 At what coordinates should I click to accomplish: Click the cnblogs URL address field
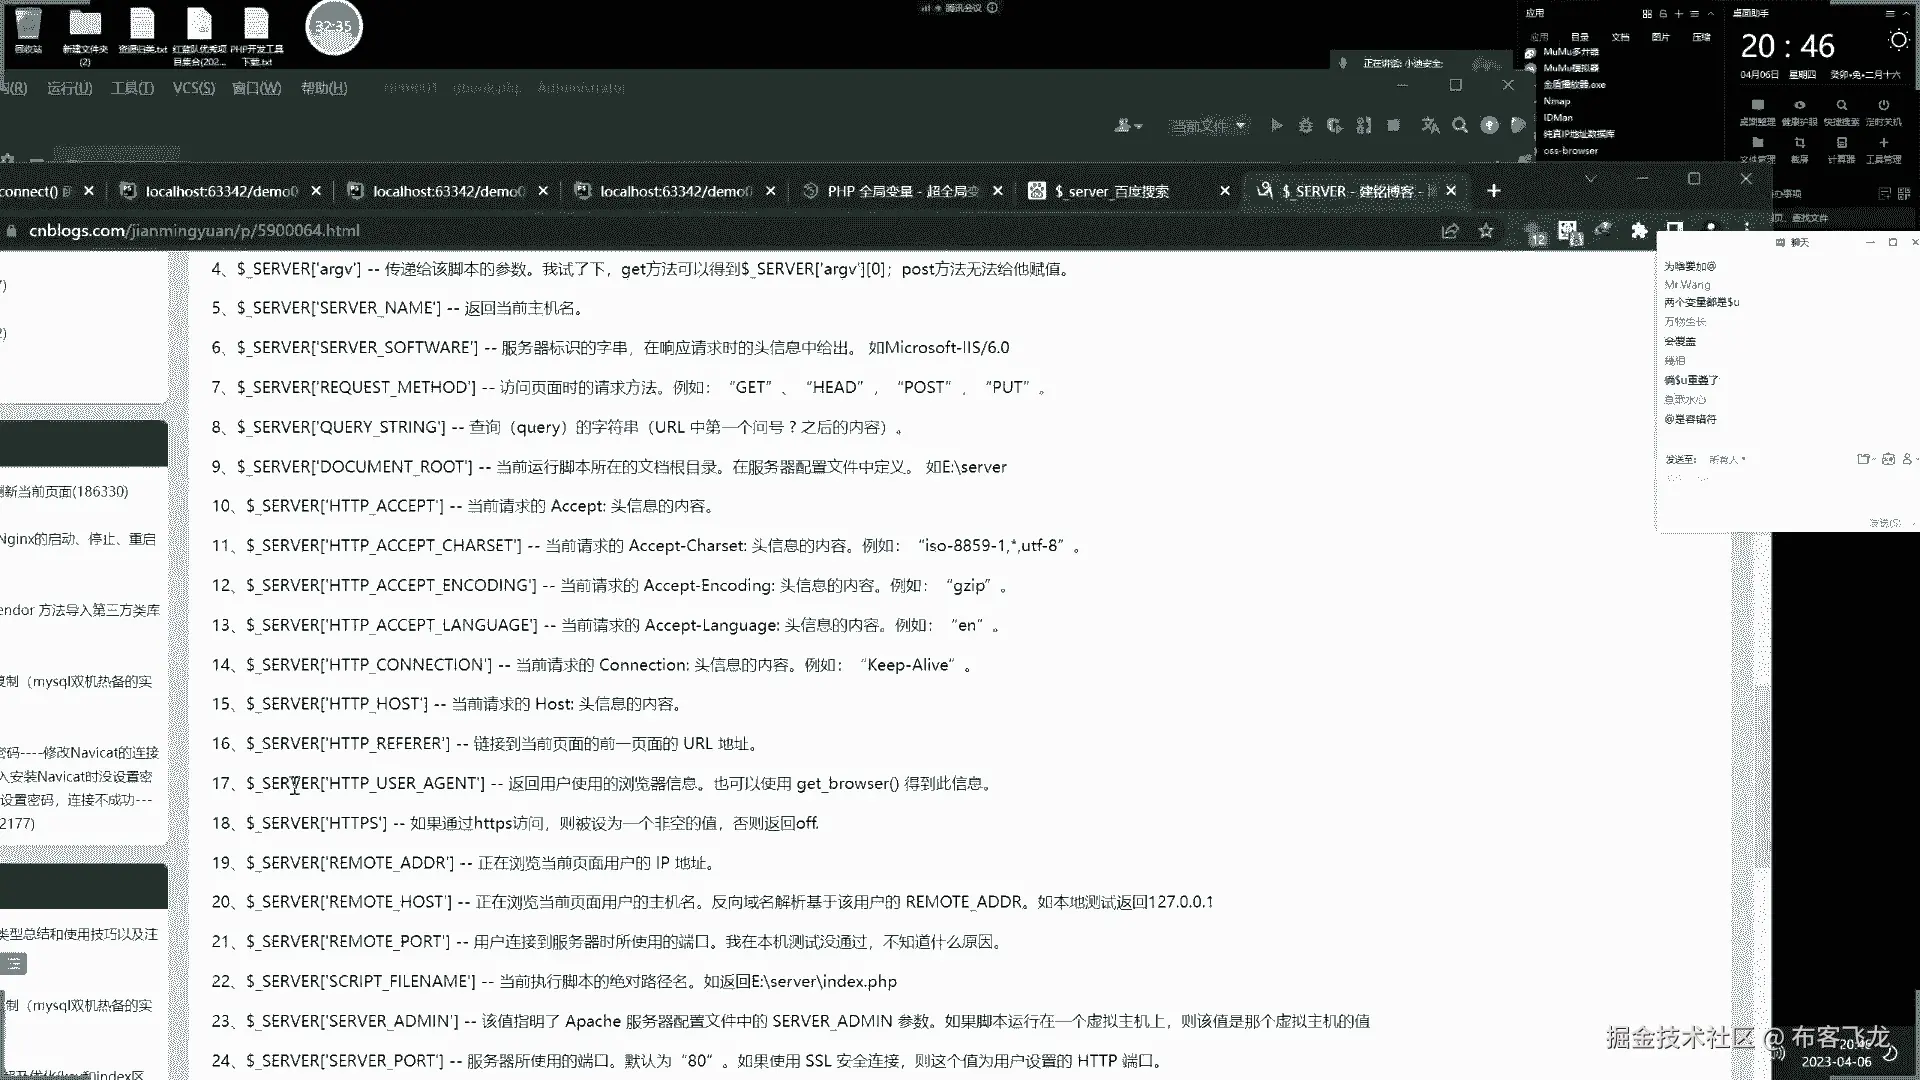pyautogui.click(x=194, y=231)
